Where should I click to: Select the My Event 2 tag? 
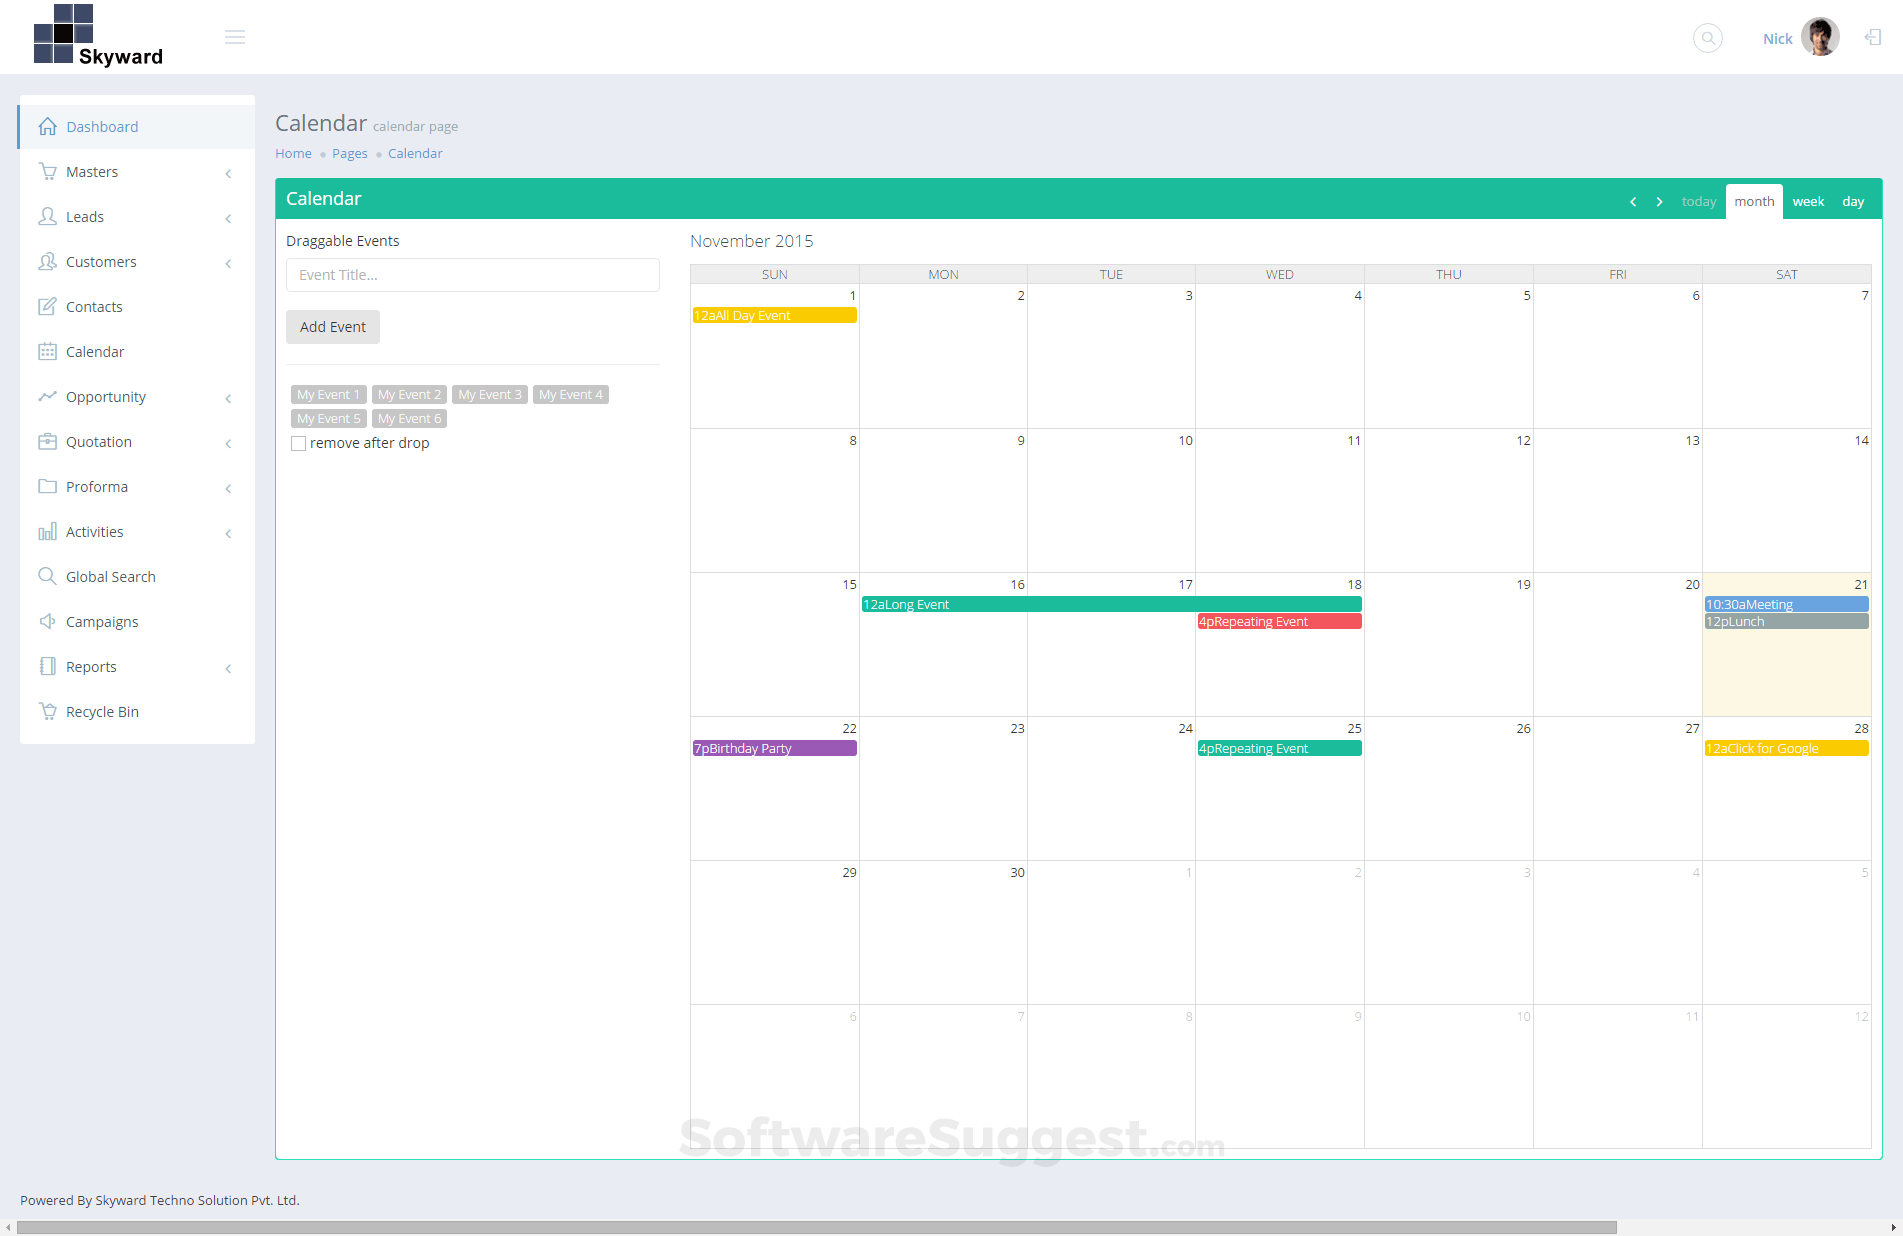(409, 394)
